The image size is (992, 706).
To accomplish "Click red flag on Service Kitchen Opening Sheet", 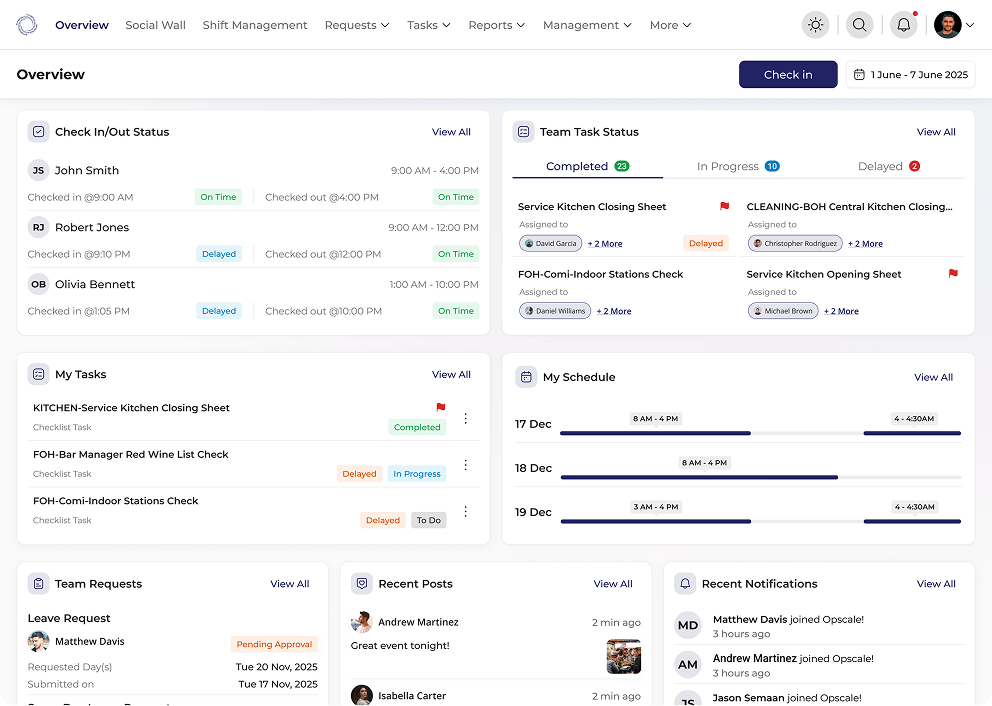I will 953,273.
